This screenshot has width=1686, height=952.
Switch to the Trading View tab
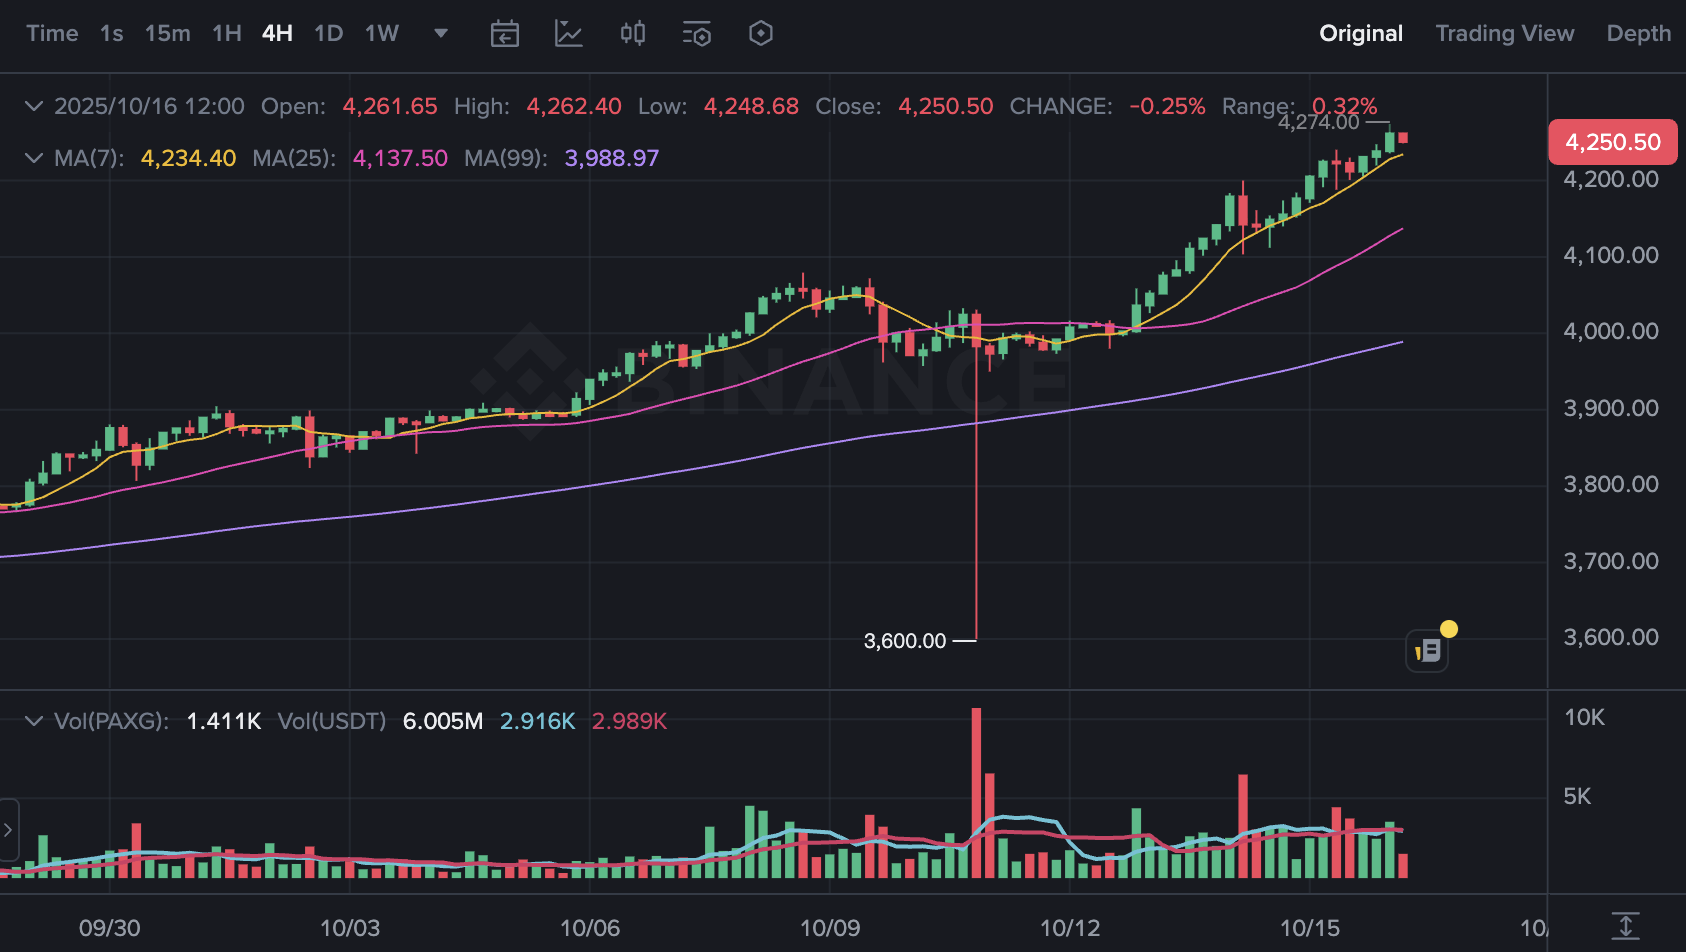tap(1505, 34)
